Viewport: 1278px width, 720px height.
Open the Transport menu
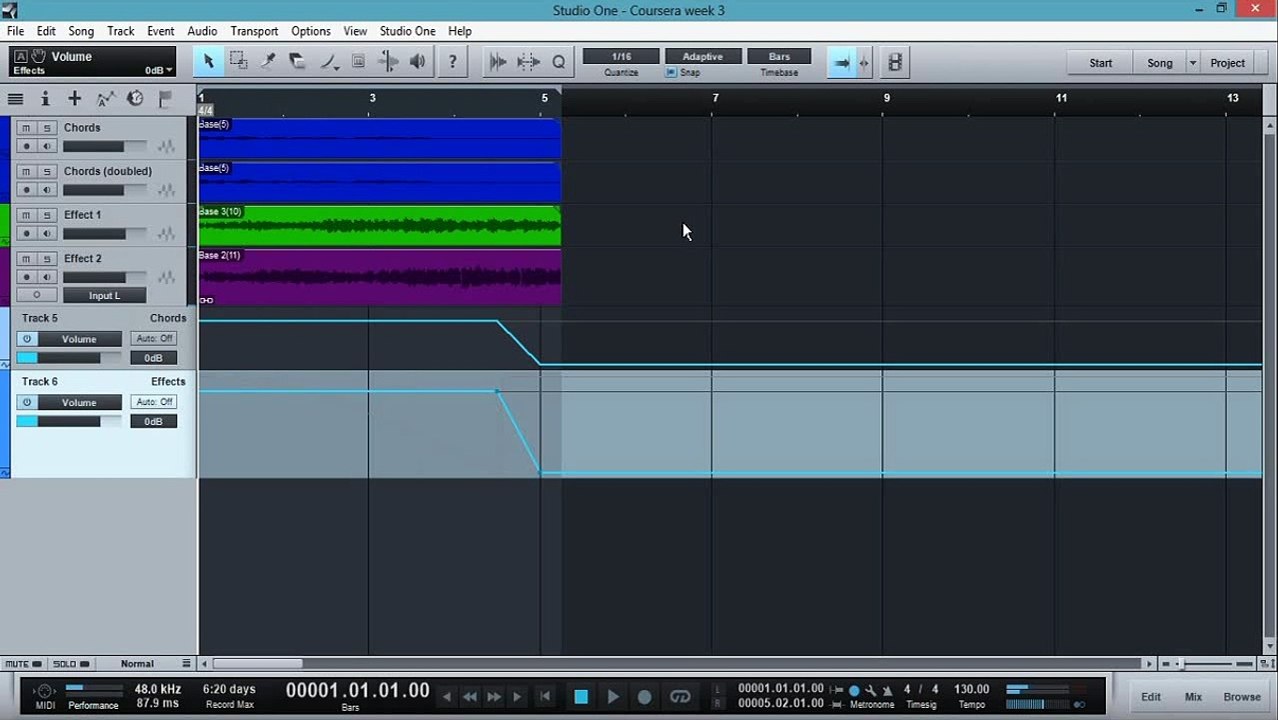coord(254,31)
